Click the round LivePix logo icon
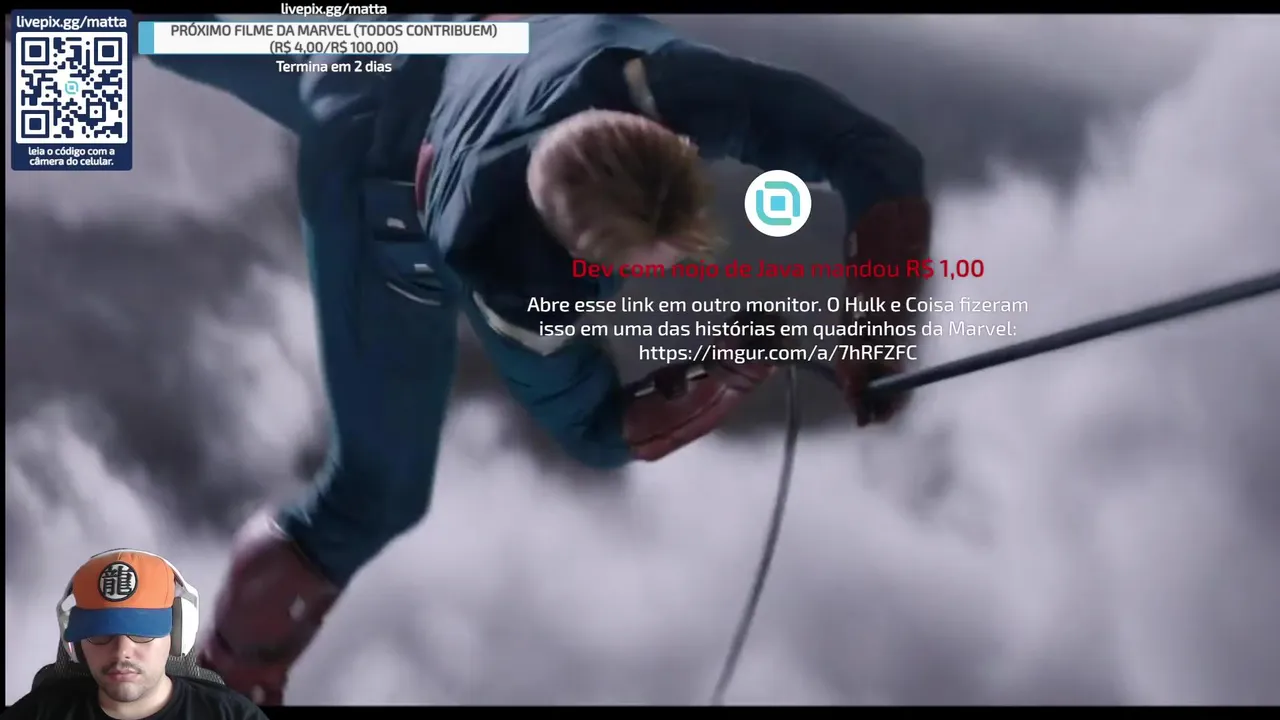Screen dimensions: 1280x720 pos(778,204)
